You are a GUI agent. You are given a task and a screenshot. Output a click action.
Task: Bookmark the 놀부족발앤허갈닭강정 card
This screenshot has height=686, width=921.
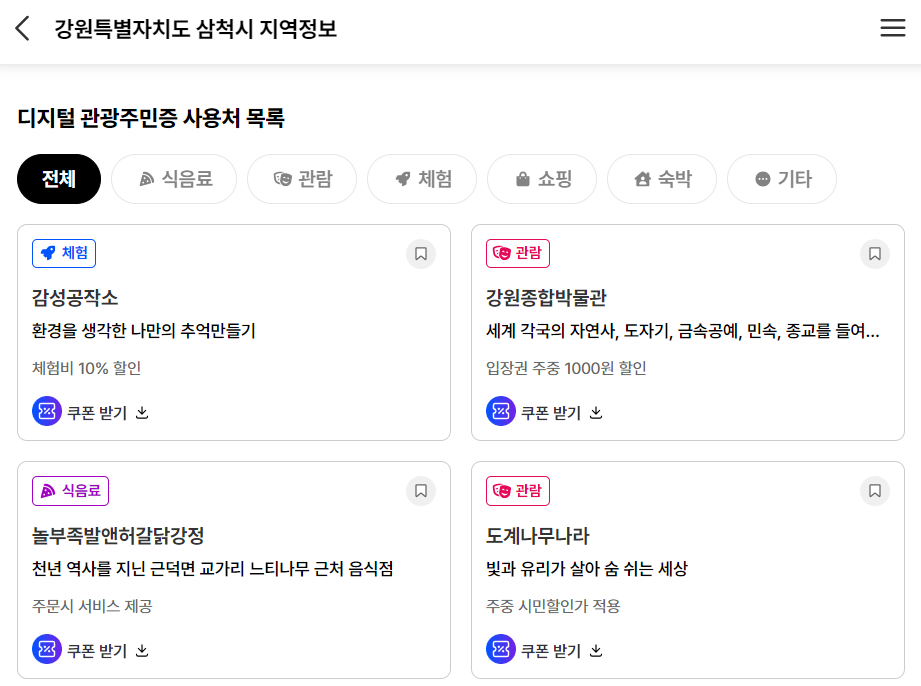click(420, 491)
